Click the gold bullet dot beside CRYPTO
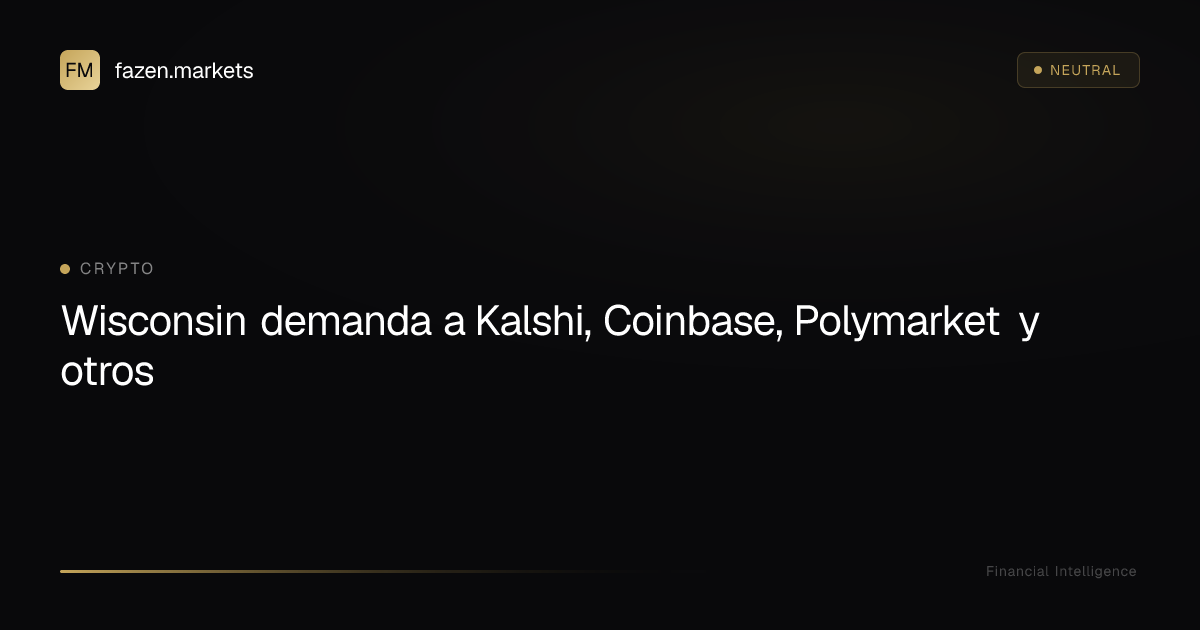The height and width of the screenshot is (630, 1200). click(x=65, y=269)
